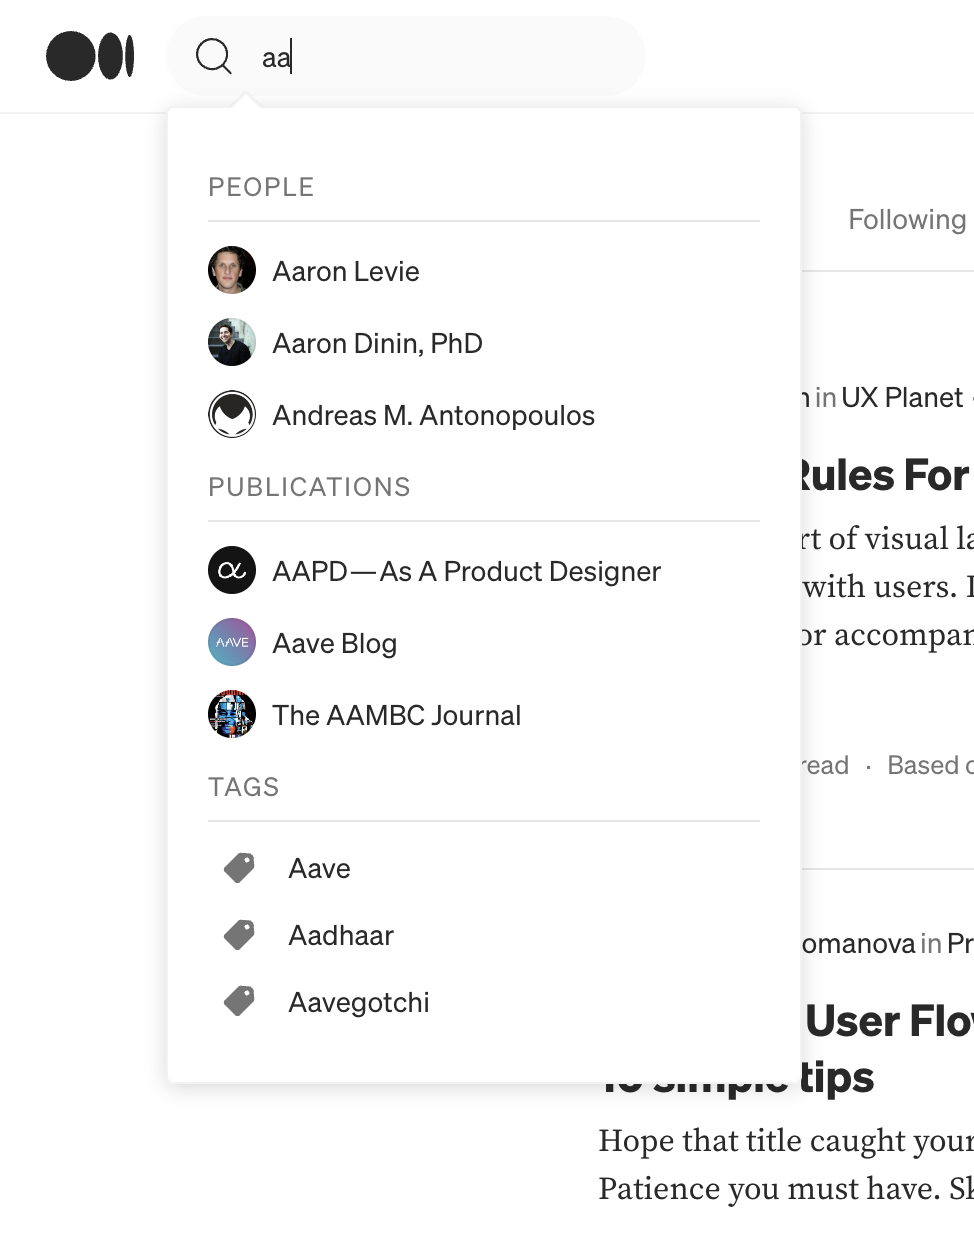This screenshot has height=1258, width=974.
Task: Click the Aave Blog logo icon
Action: [x=232, y=643]
